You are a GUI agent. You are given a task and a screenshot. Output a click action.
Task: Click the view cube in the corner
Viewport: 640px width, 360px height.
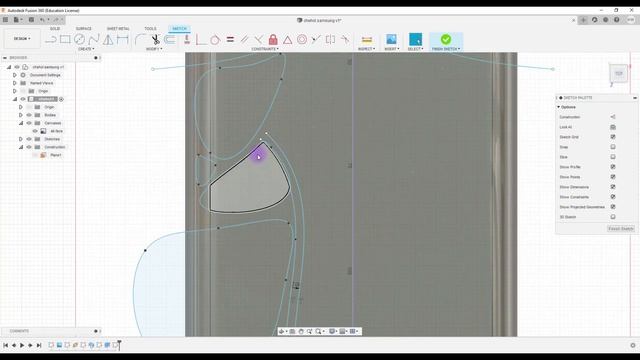coord(619,73)
